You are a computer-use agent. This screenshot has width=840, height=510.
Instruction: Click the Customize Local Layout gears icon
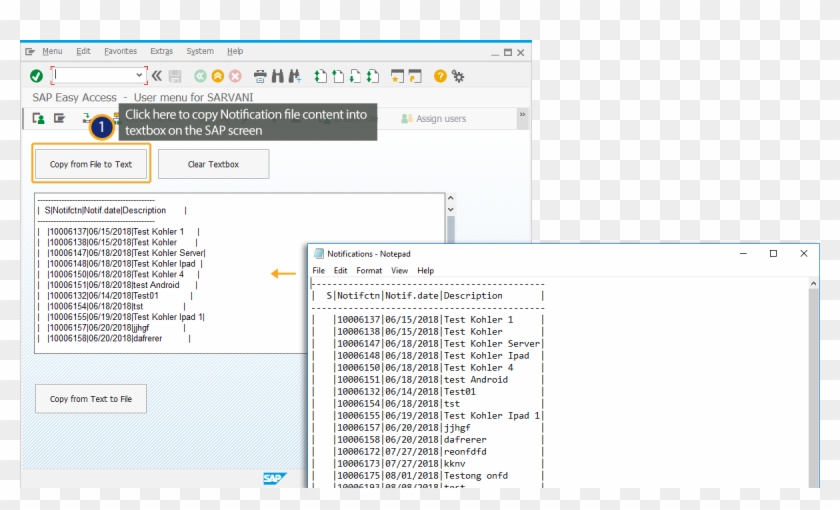[458, 76]
